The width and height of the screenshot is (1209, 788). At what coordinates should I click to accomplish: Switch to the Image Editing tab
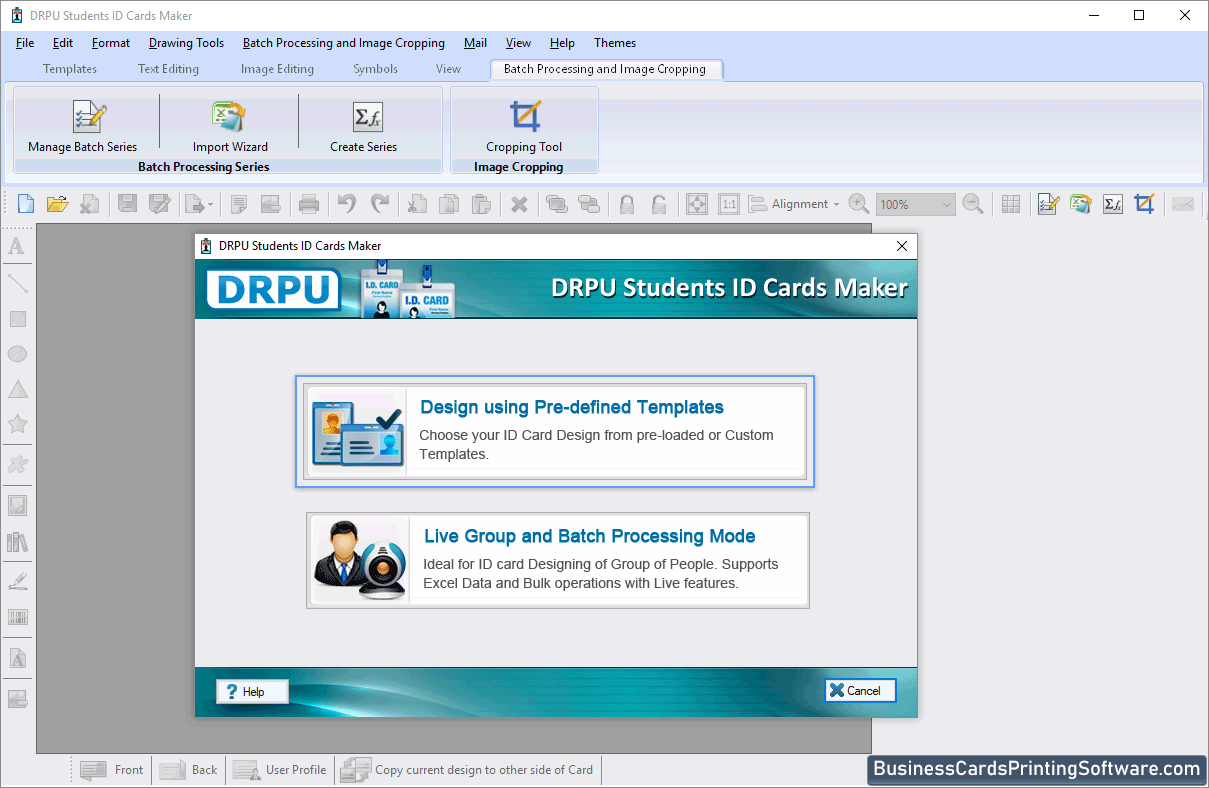pos(277,69)
